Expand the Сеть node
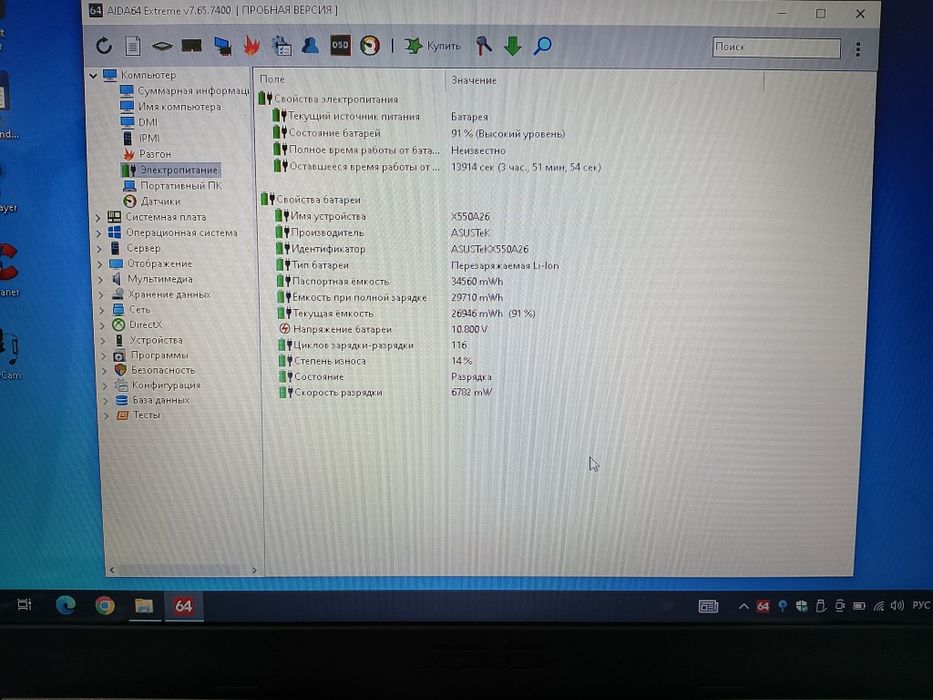This screenshot has width=933, height=700. pos(102,310)
